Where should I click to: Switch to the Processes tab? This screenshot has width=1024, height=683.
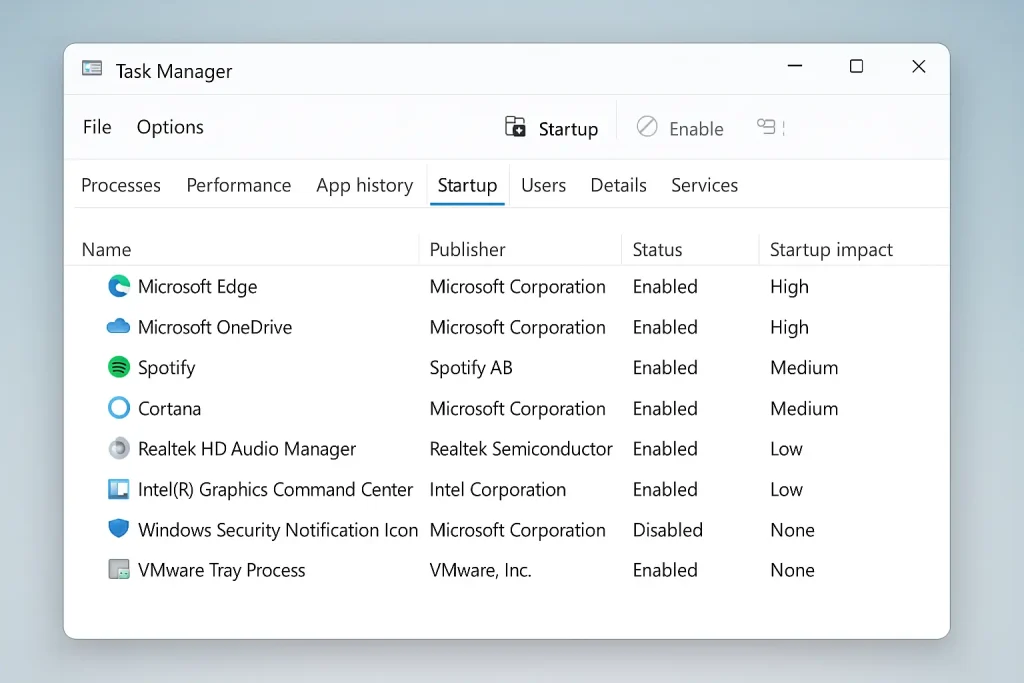(x=120, y=185)
